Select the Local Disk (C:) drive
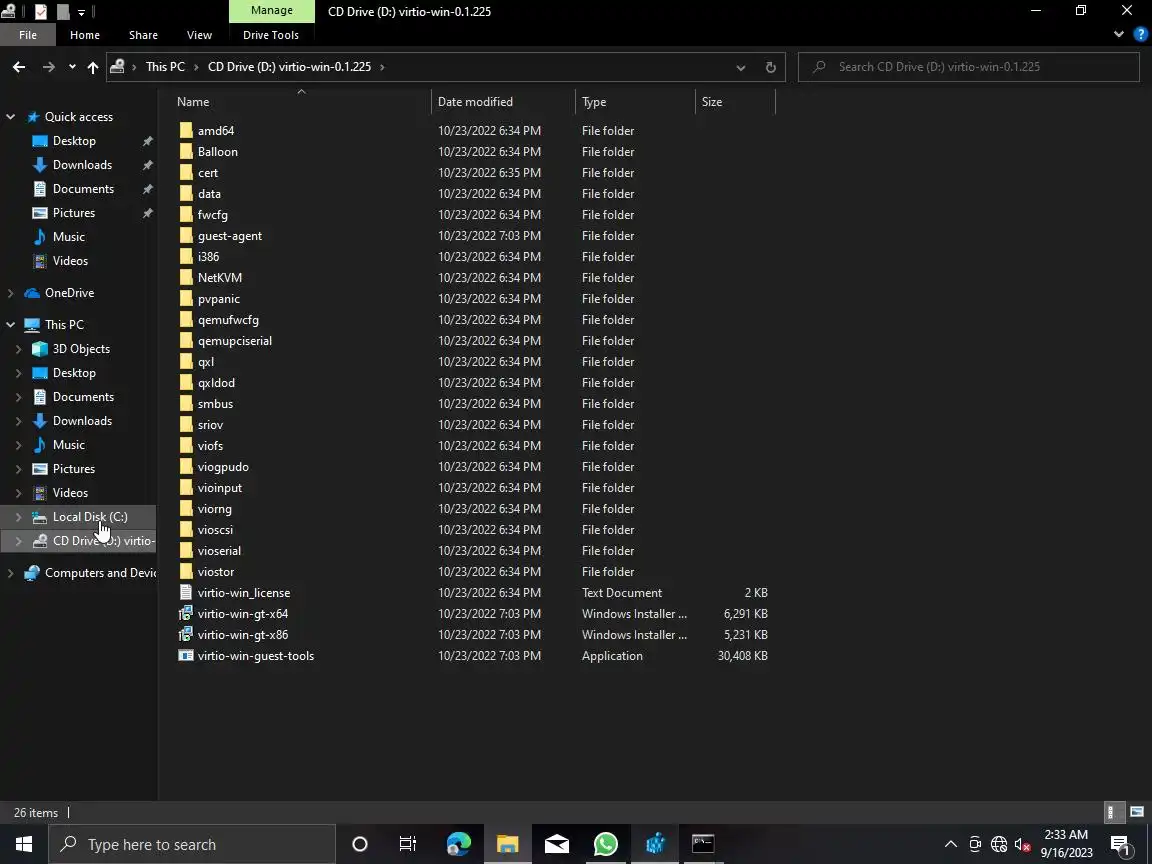The height and width of the screenshot is (864, 1152). tap(90, 517)
